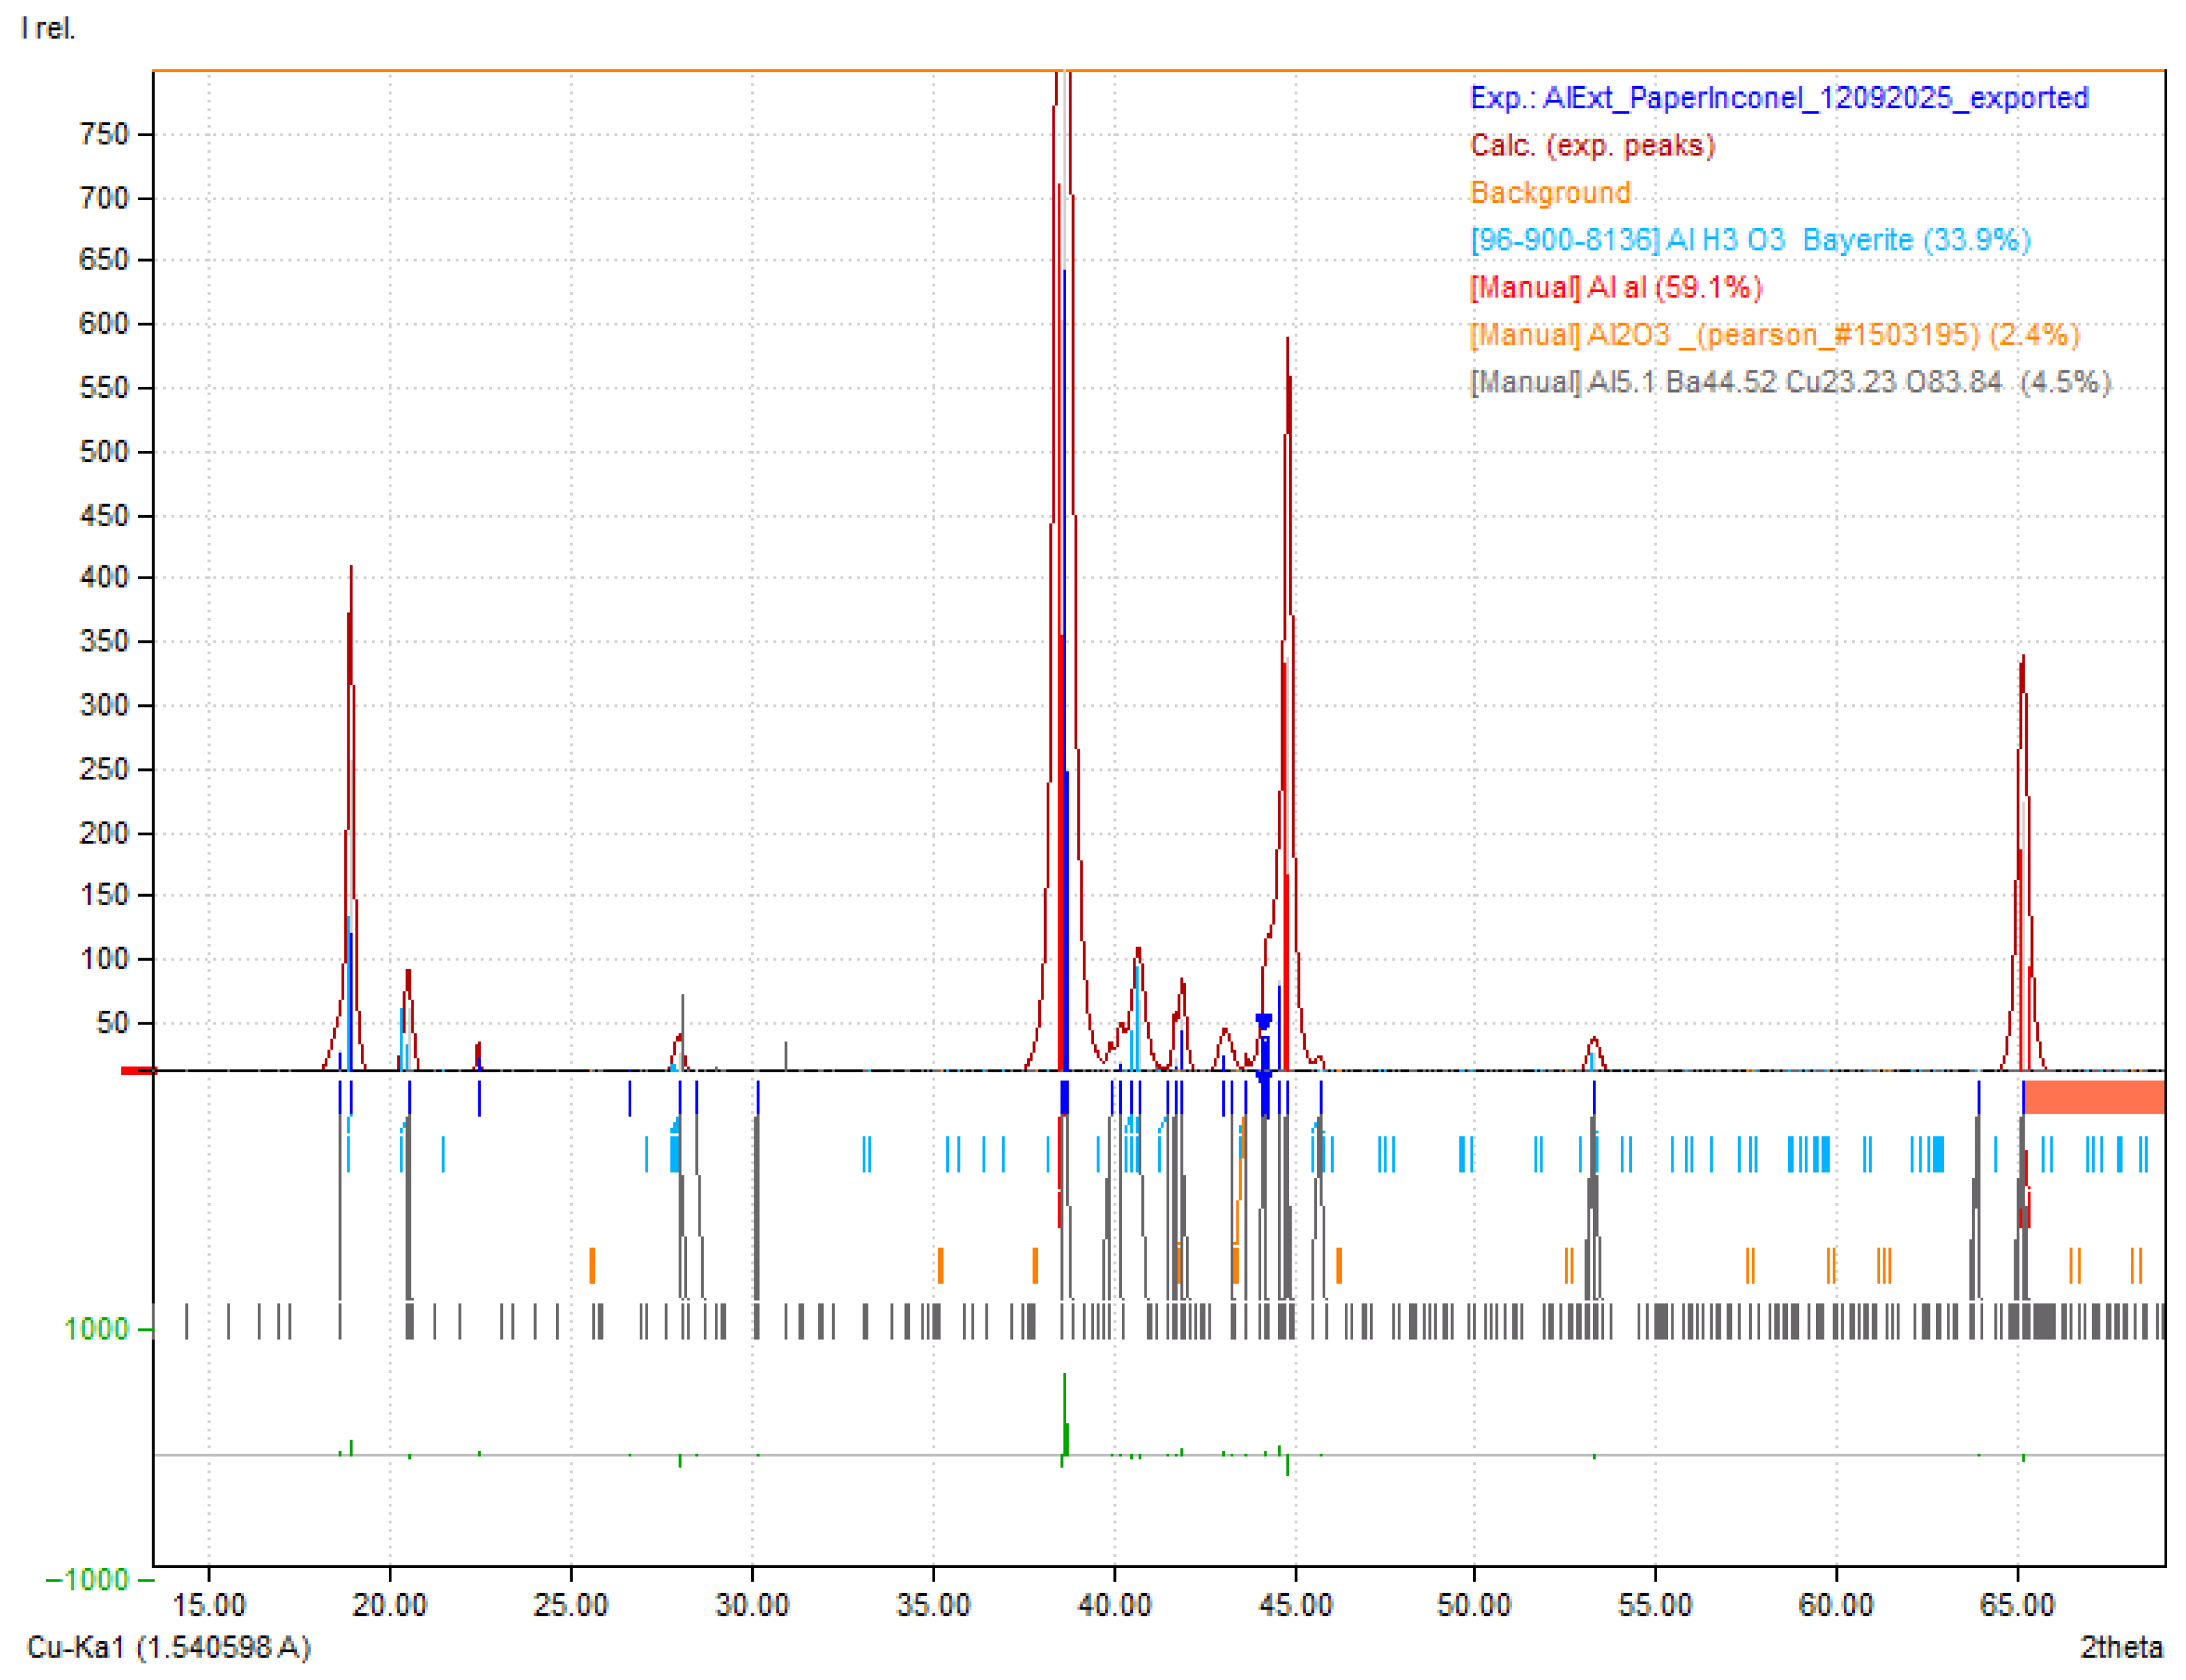
Task: Click the 'I rel.' axis label
Action: pyautogui.click(x=47, y=28)
